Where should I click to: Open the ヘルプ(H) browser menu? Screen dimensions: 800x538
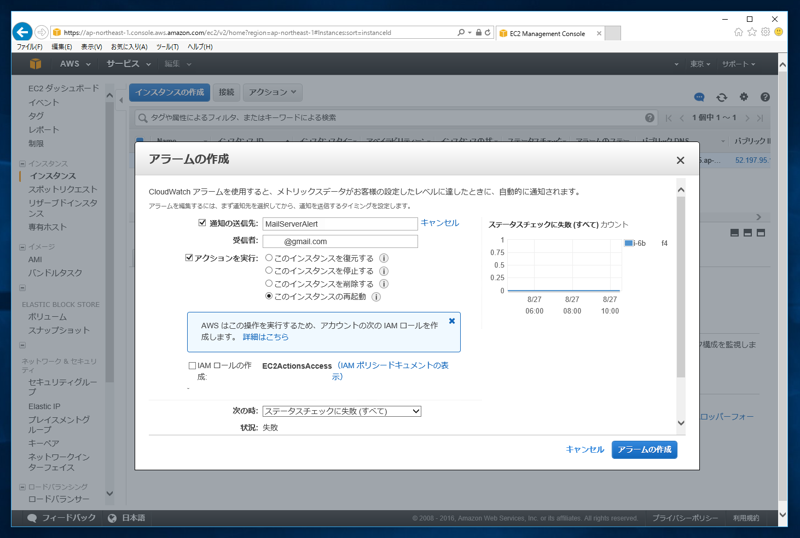click(x=200, y=46)
